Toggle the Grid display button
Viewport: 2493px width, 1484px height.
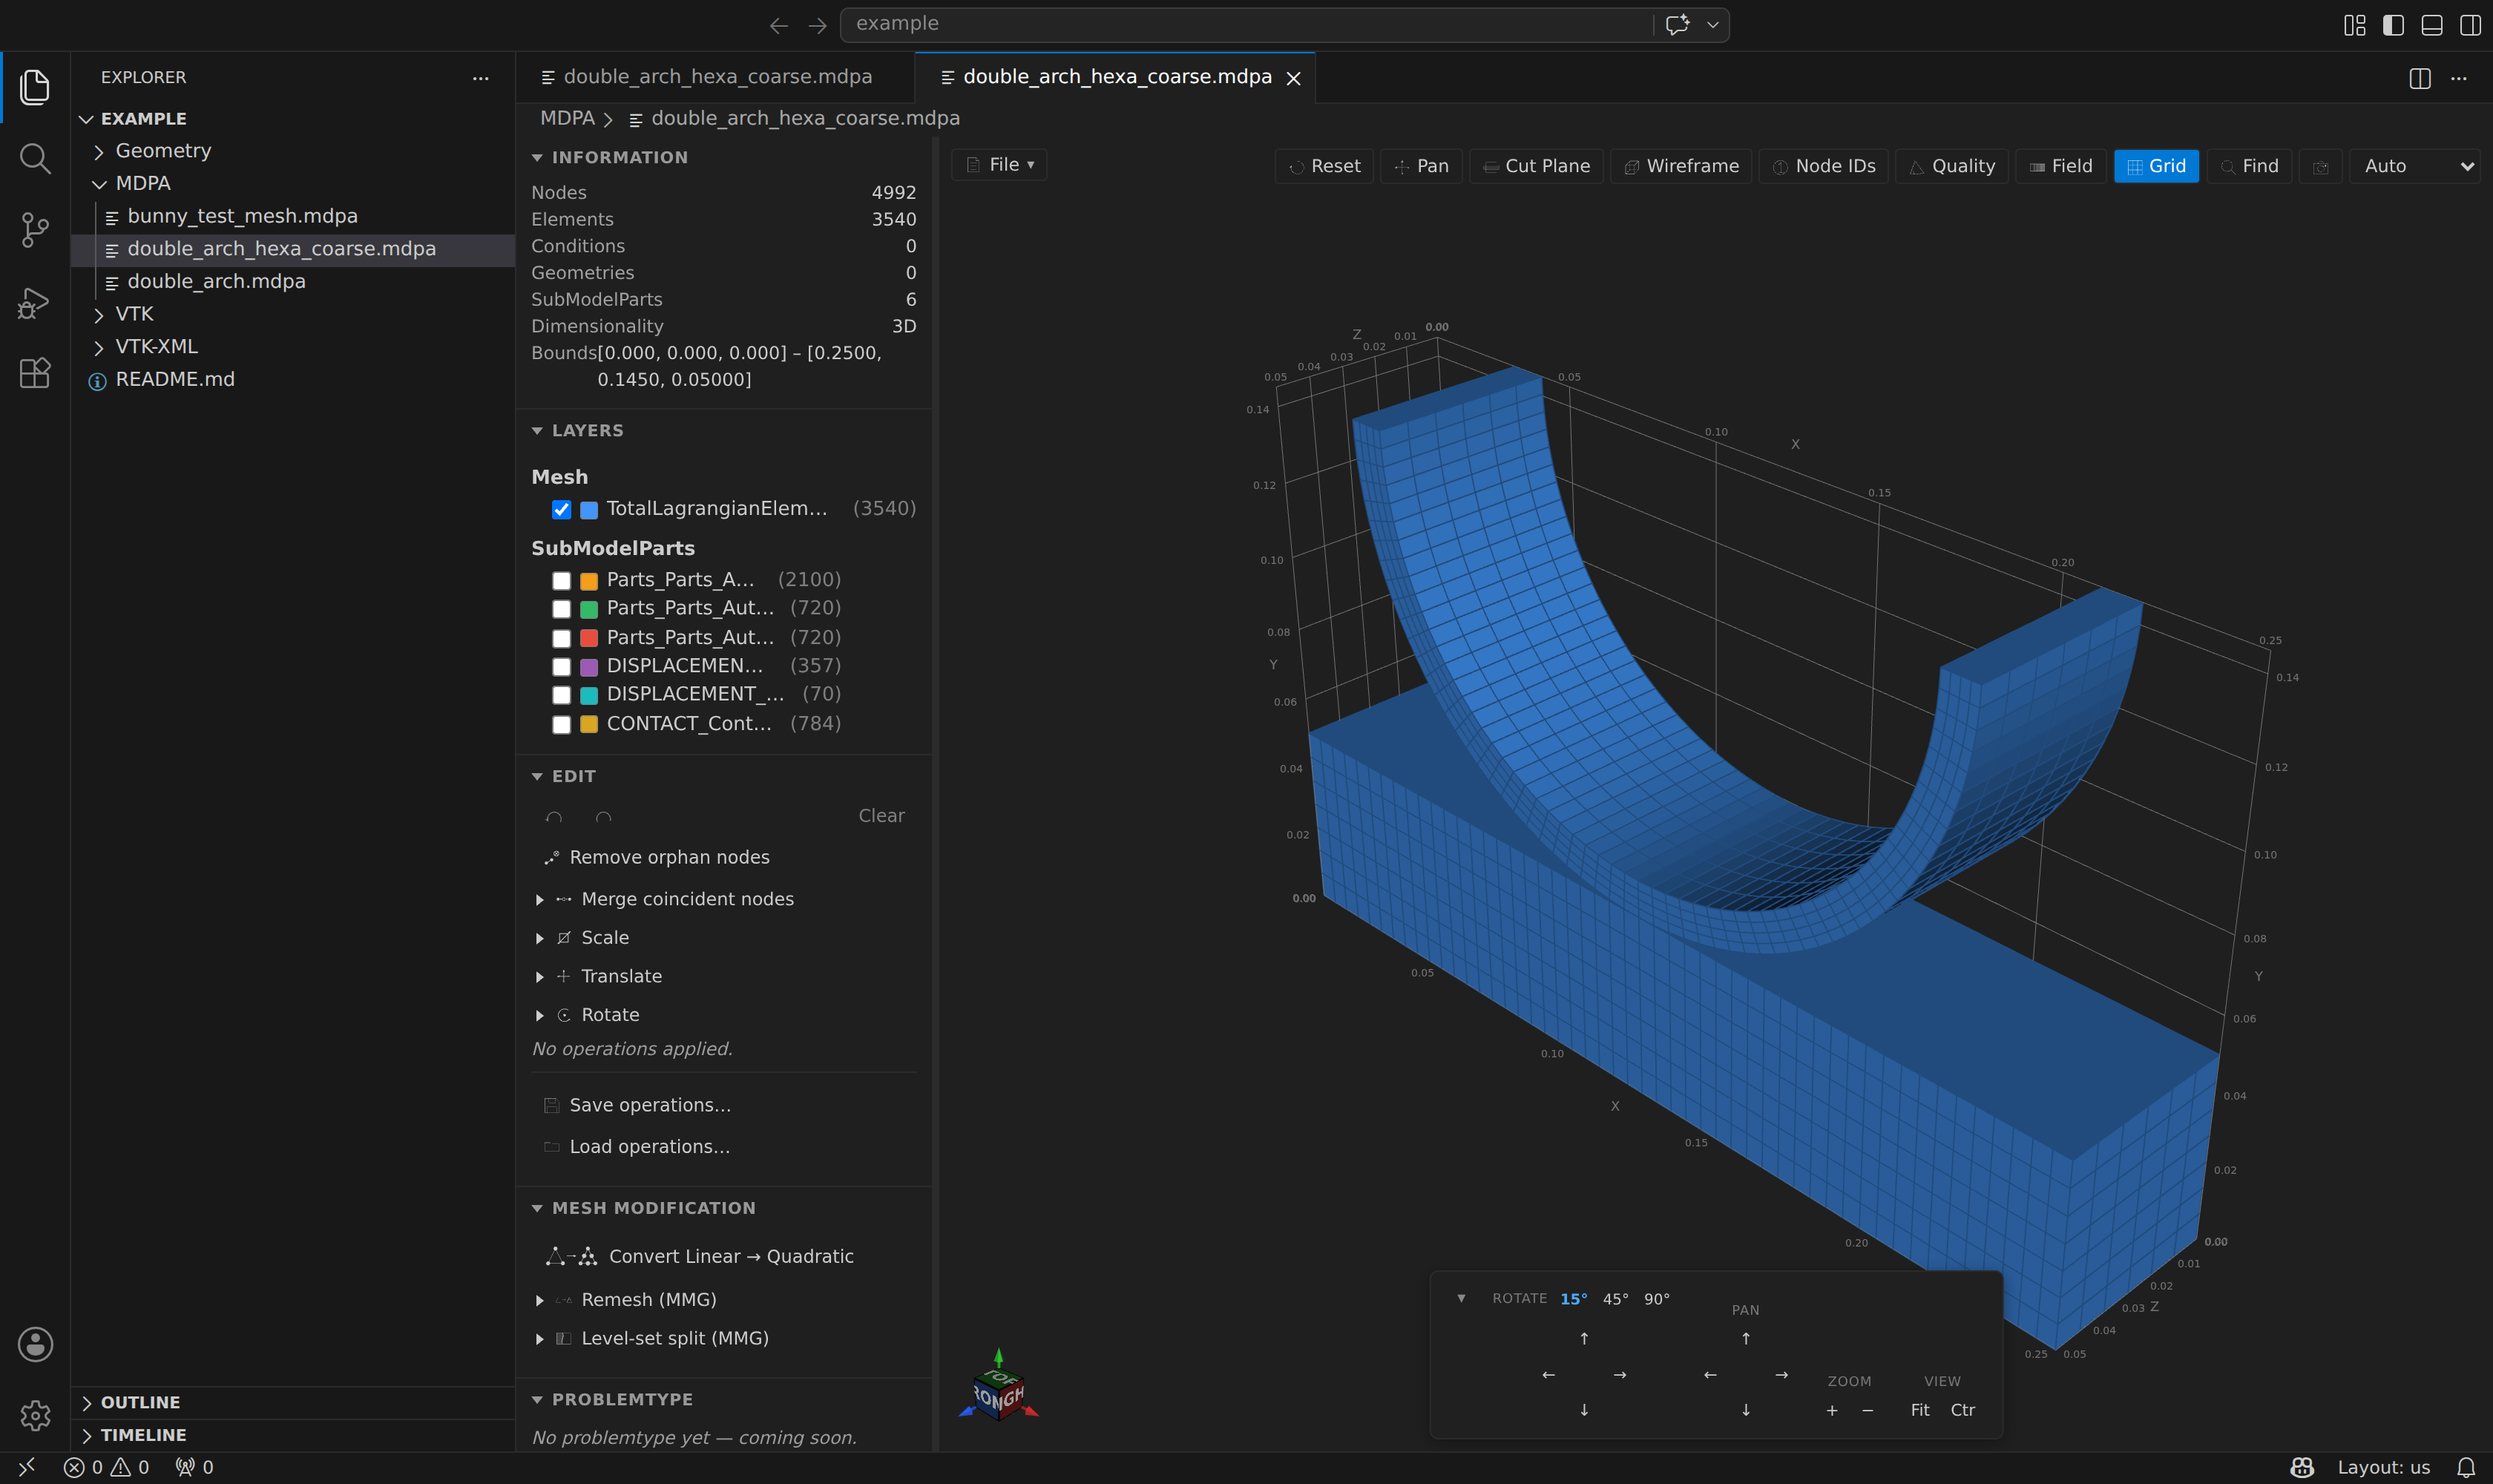(x=2156, y=166)
